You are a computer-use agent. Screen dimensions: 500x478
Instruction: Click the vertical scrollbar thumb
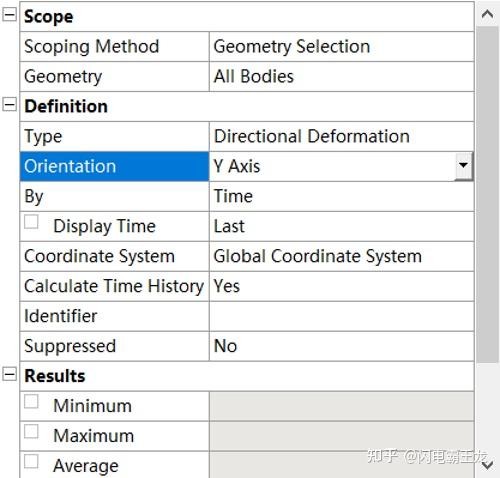(488, 194)
